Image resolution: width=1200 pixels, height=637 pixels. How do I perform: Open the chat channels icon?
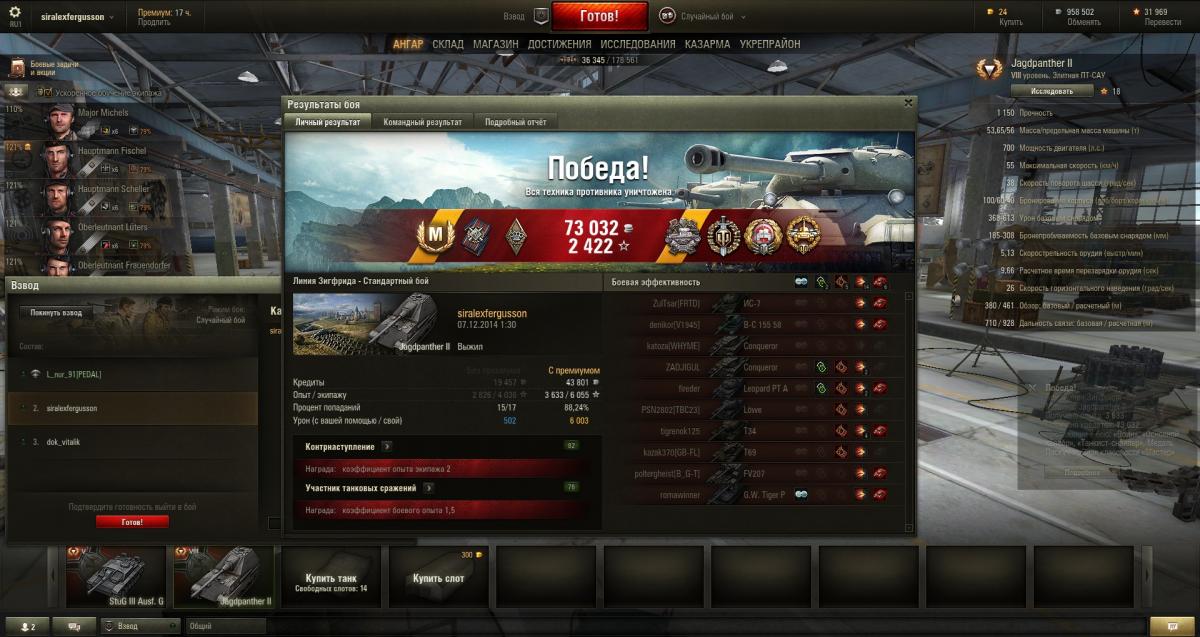point(74,626)
